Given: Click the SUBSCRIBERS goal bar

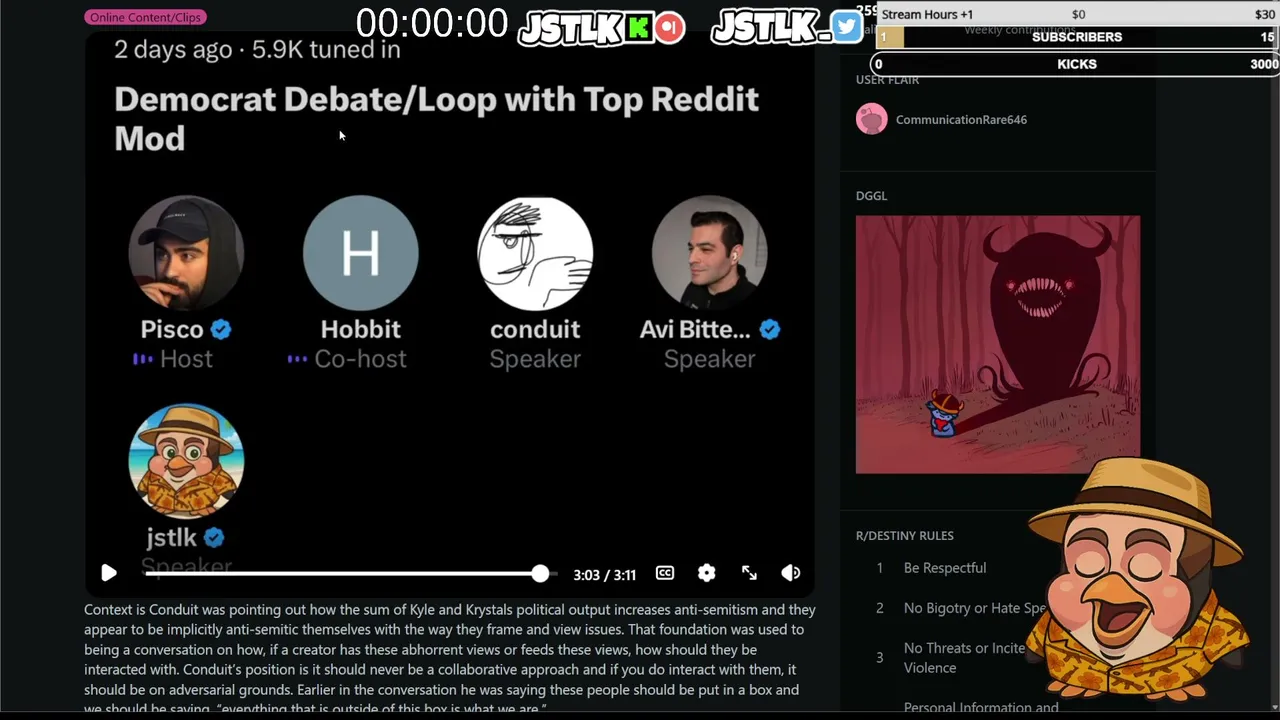Looking at the screenshot, I should point(1077,37).
